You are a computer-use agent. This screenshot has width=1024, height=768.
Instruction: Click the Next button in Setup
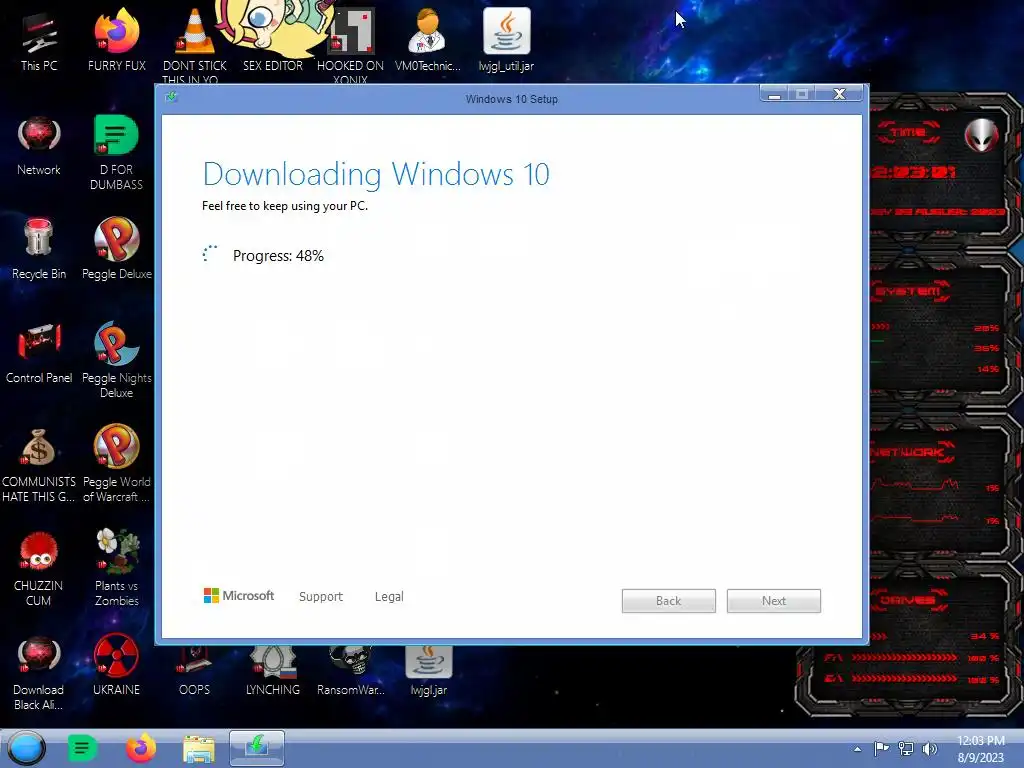(773, 601)
